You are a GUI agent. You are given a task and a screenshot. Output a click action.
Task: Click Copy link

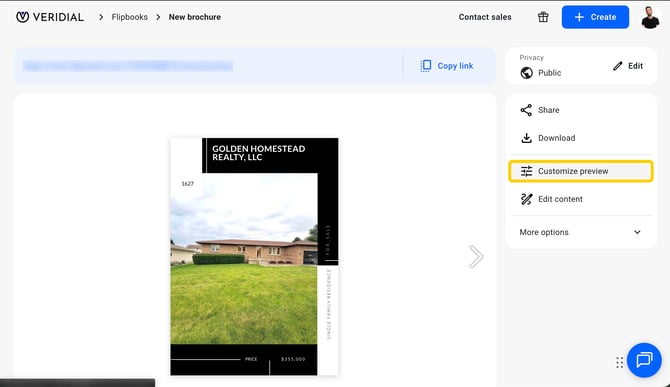[x=447, y=66]
